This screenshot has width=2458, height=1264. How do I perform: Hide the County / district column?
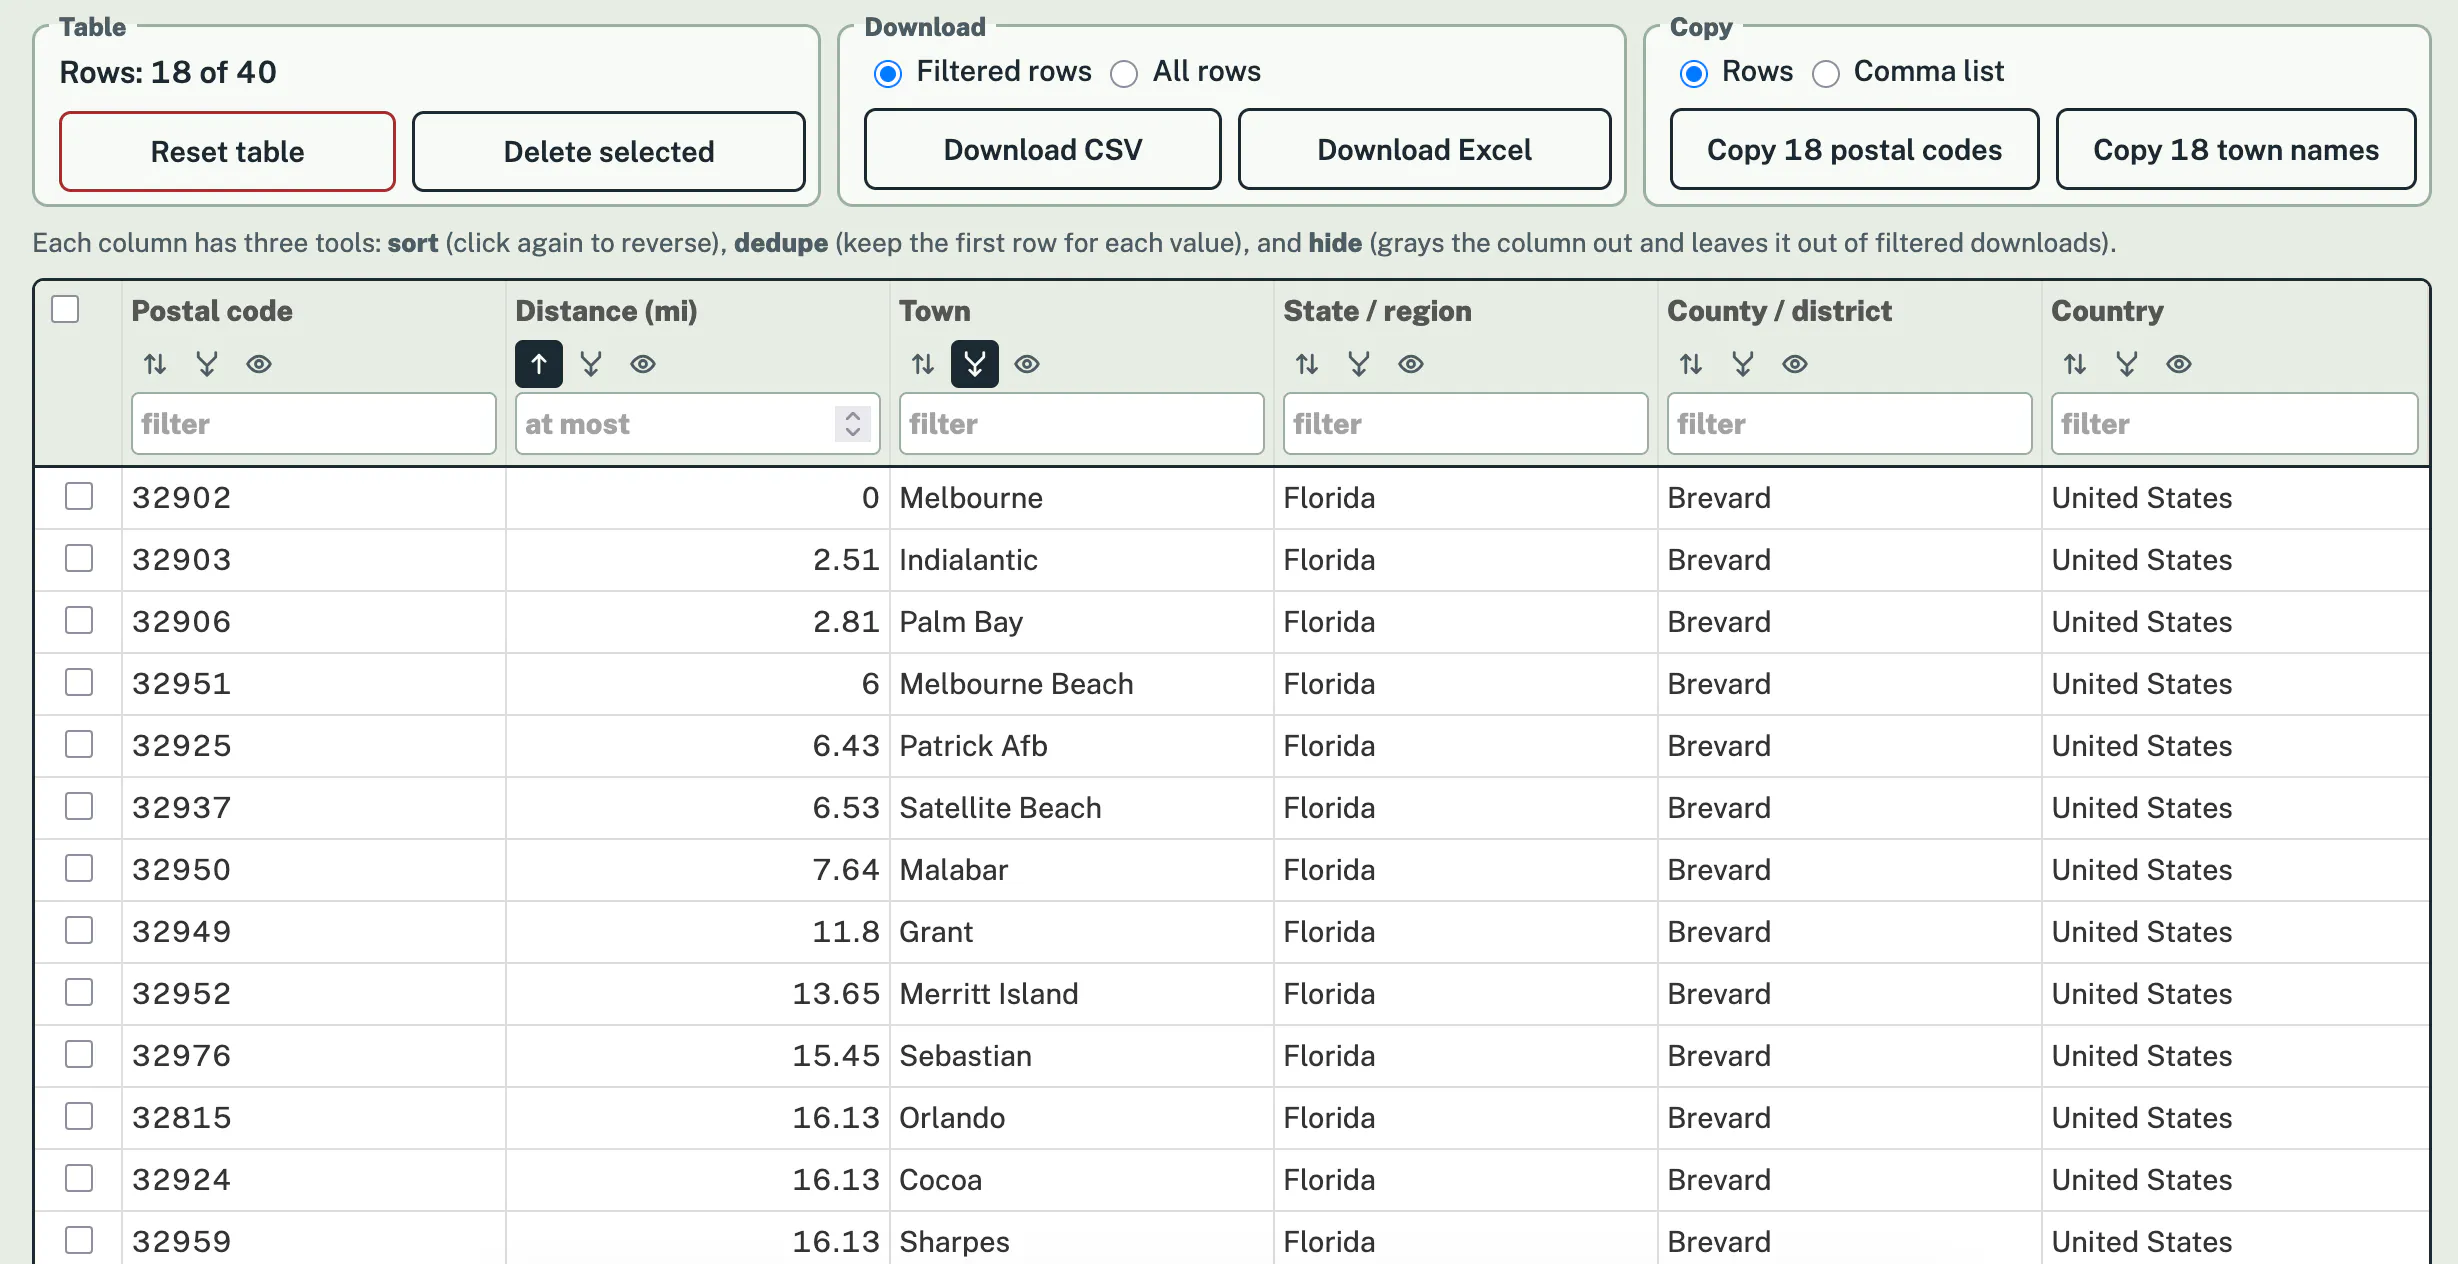tap(1795, 364)
